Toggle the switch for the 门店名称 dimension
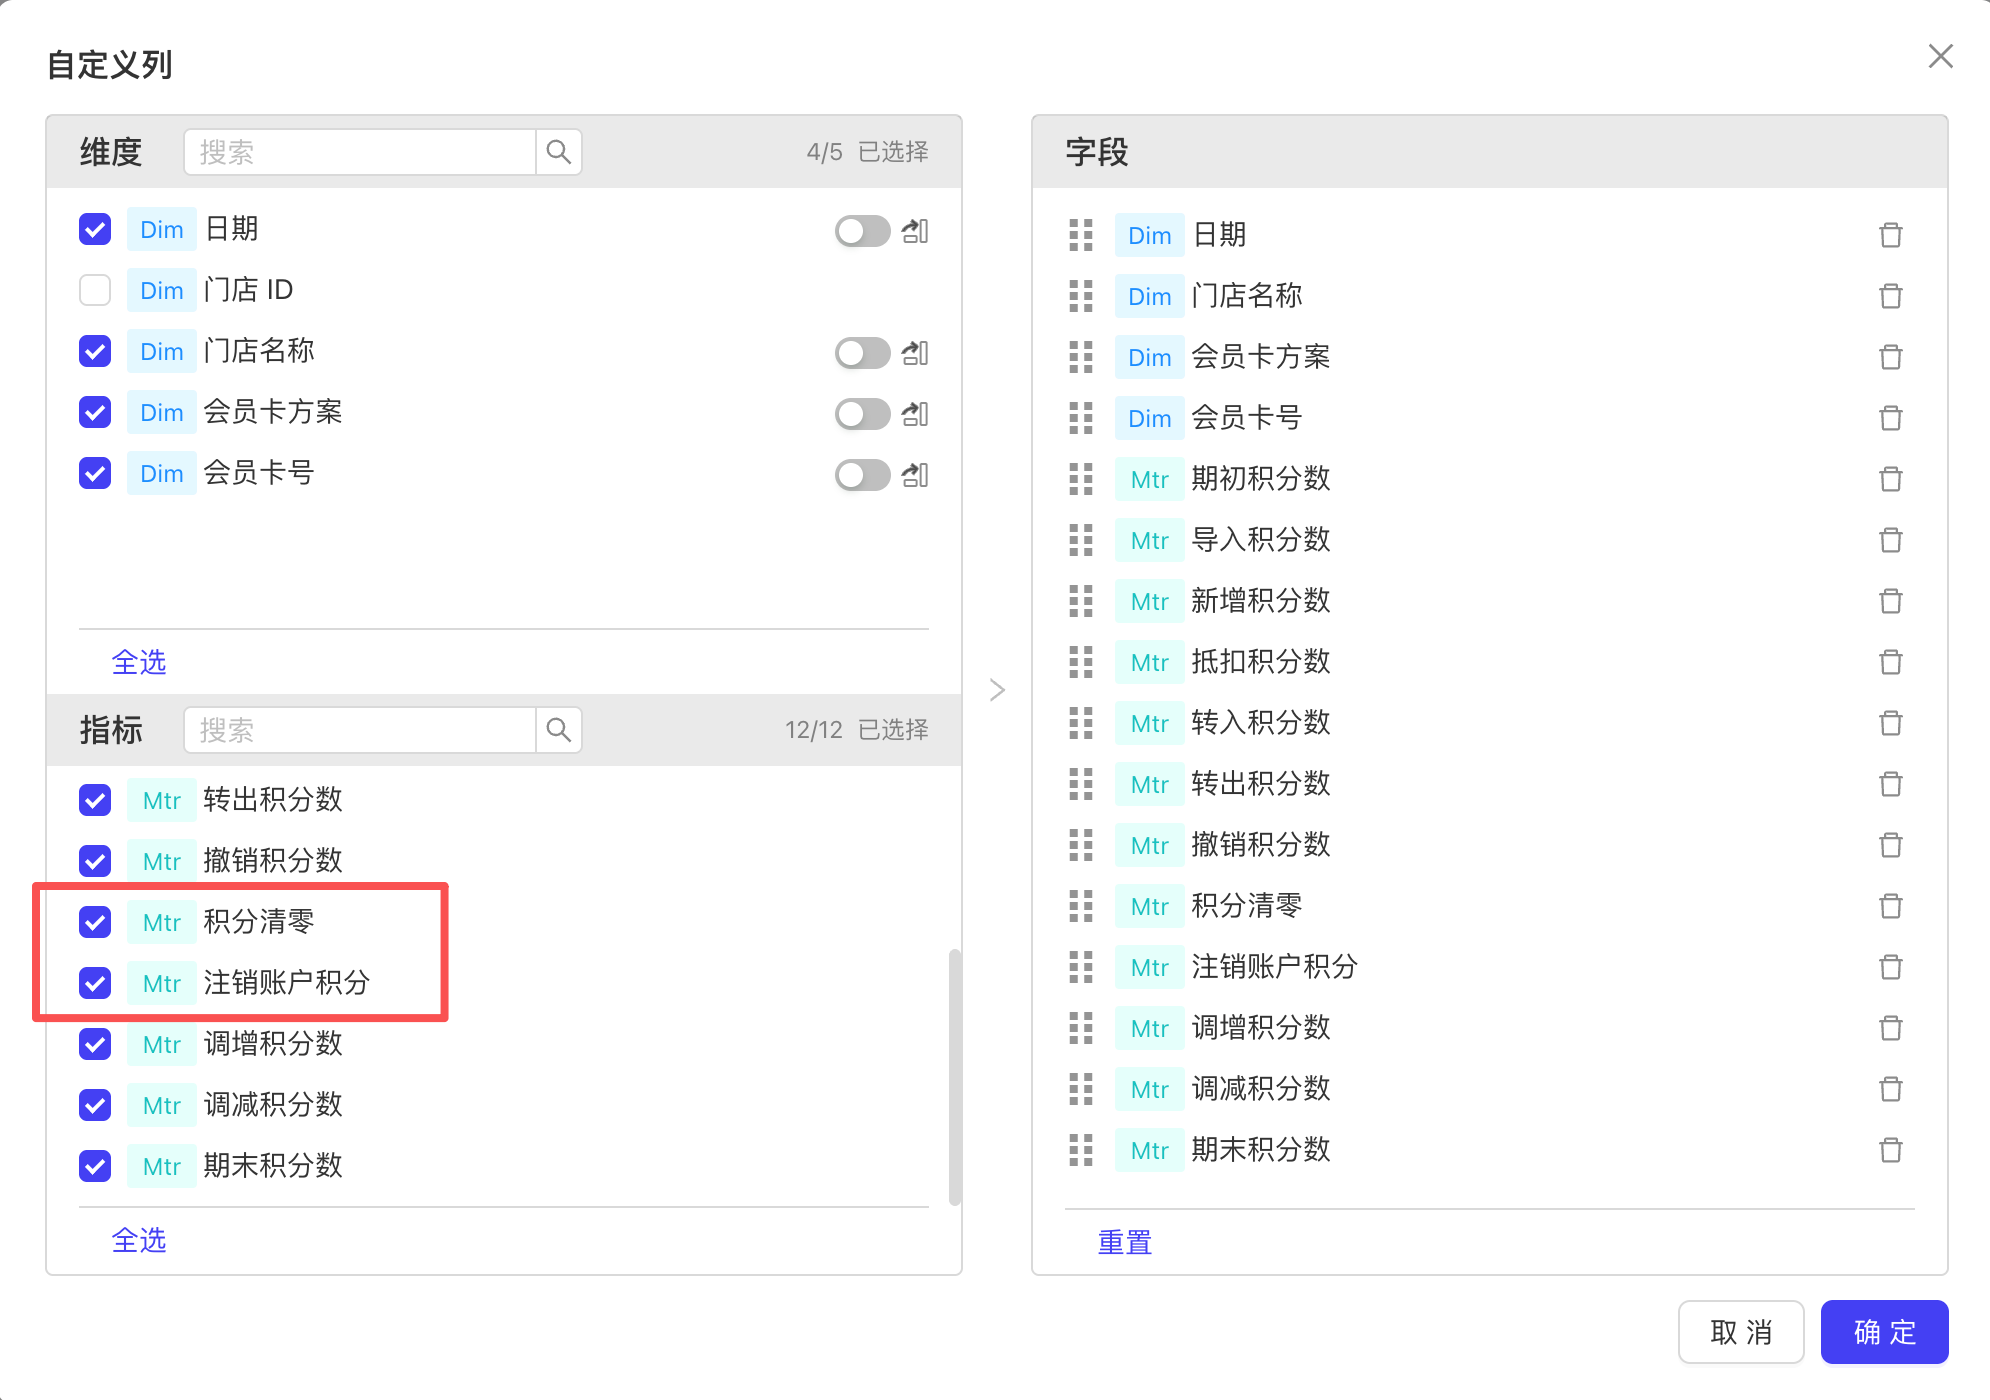This screenshot has height=1400, width=1990. (x=862, y=353)
